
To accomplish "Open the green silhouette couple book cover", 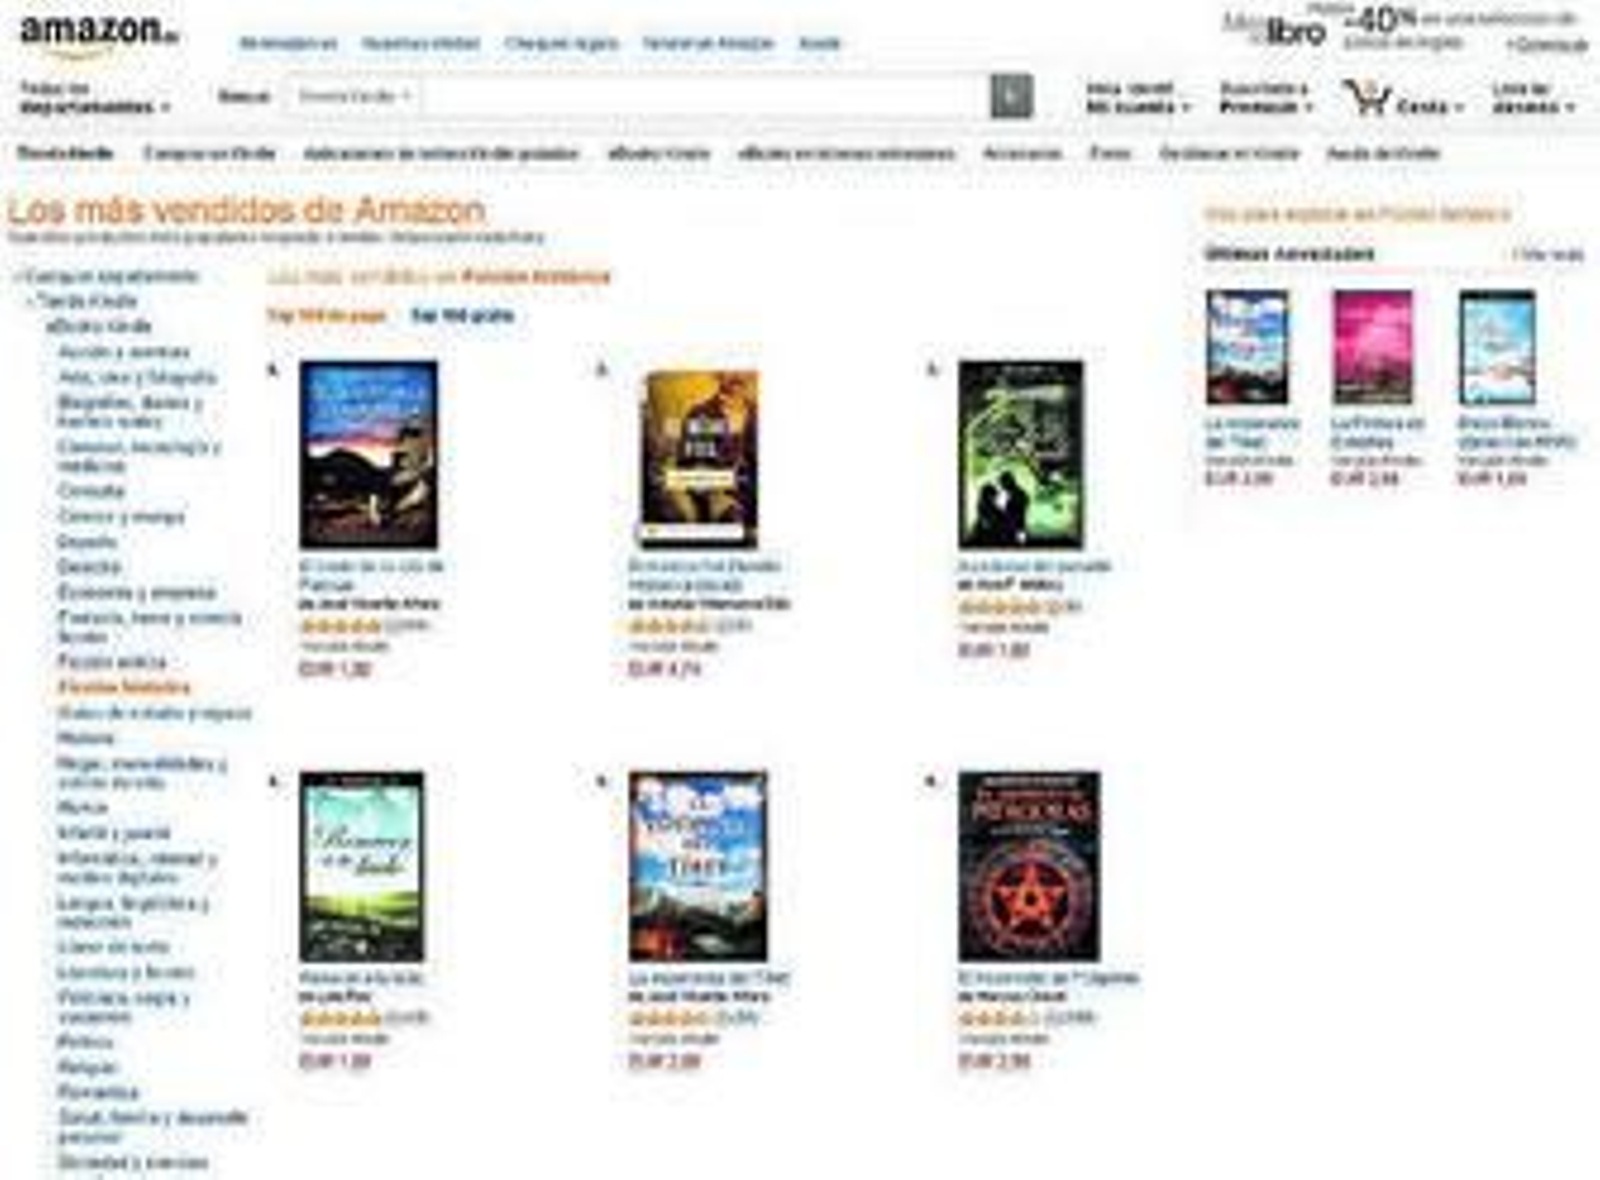I will [1020, 455].
